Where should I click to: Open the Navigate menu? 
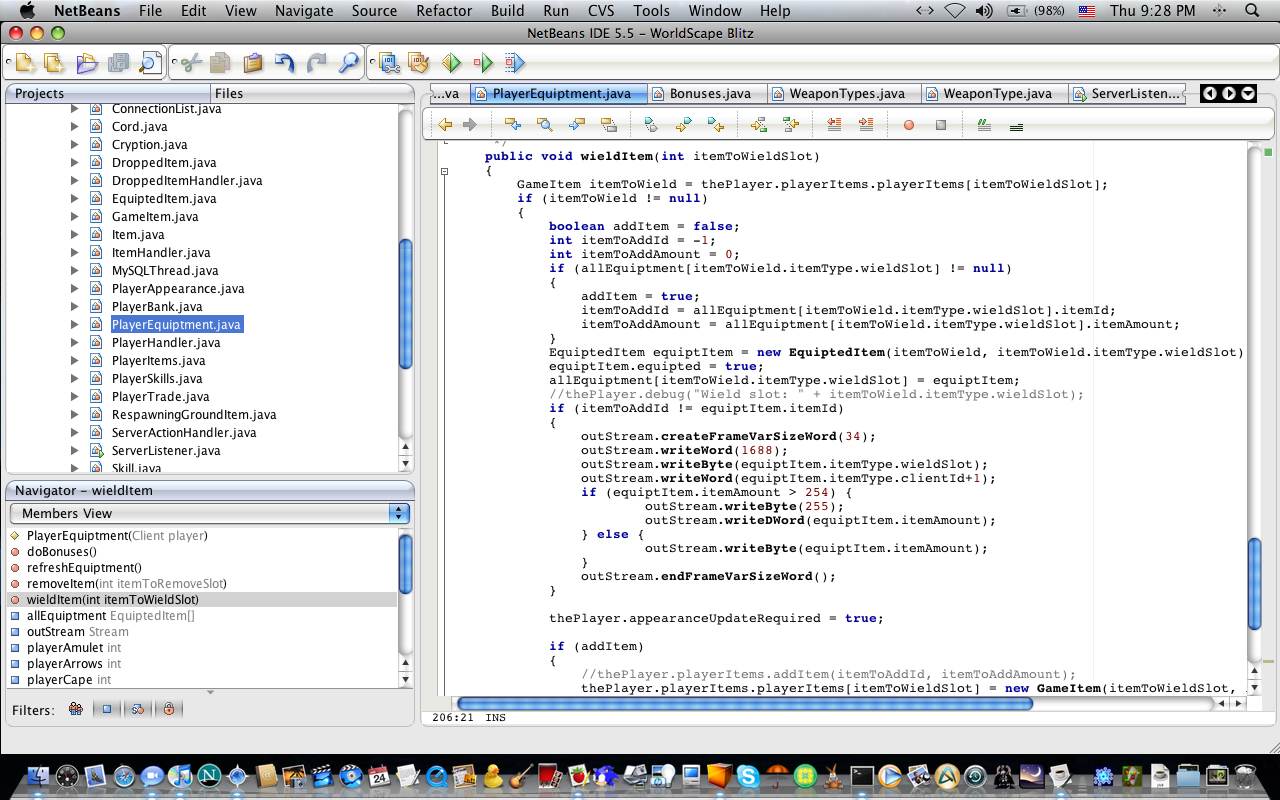(304, 11)
